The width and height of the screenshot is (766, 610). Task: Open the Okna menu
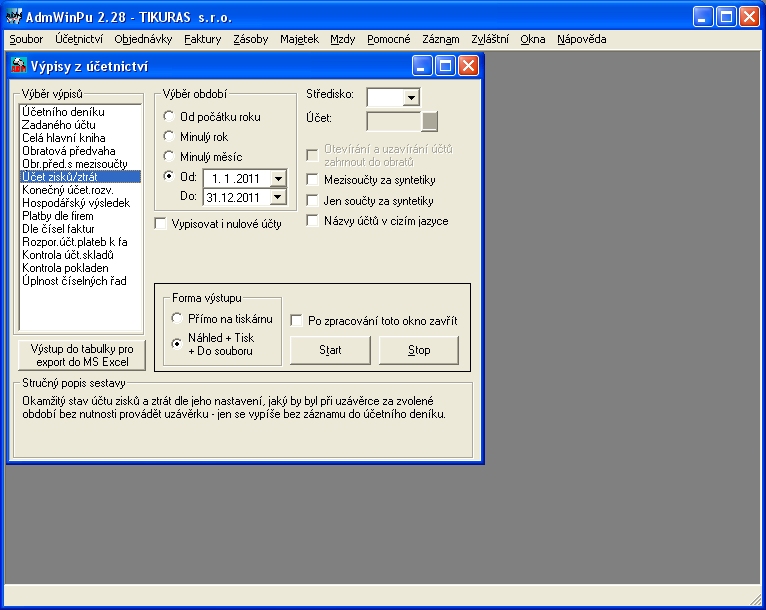(x=532, y=39)
